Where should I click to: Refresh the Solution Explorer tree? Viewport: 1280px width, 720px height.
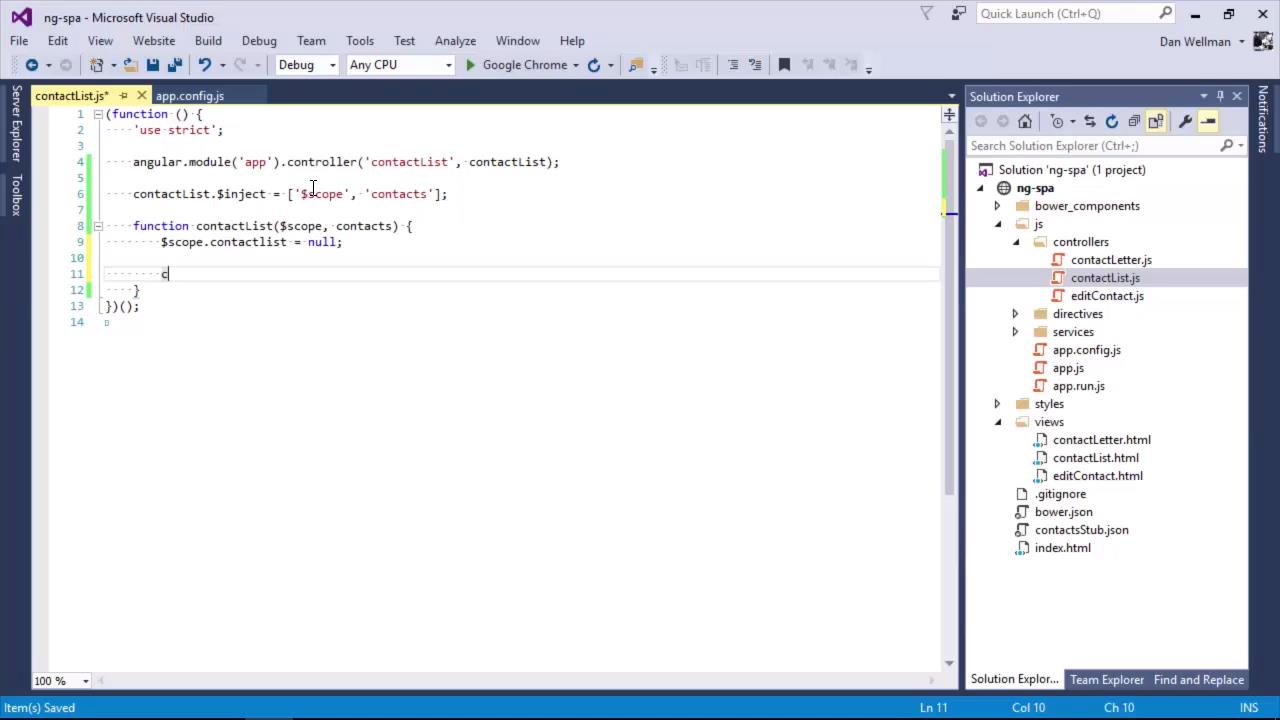coord(1112,121)
